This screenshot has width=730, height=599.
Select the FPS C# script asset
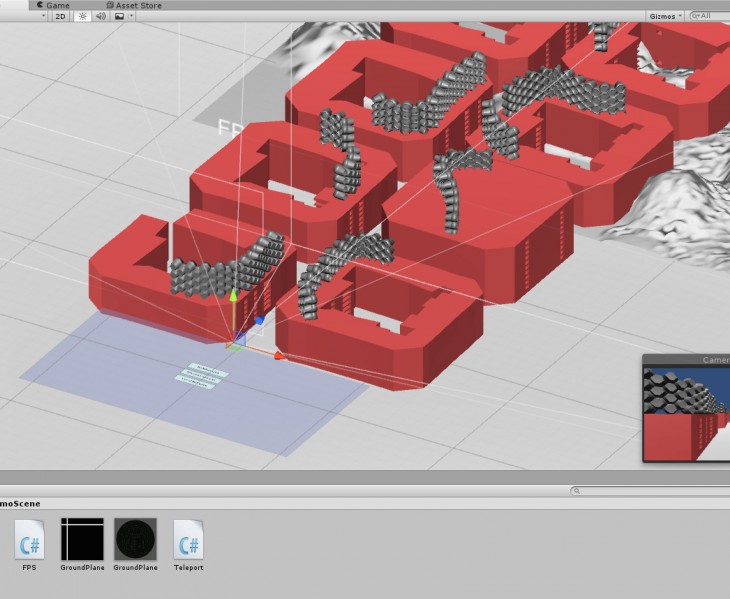click(29, 540)
